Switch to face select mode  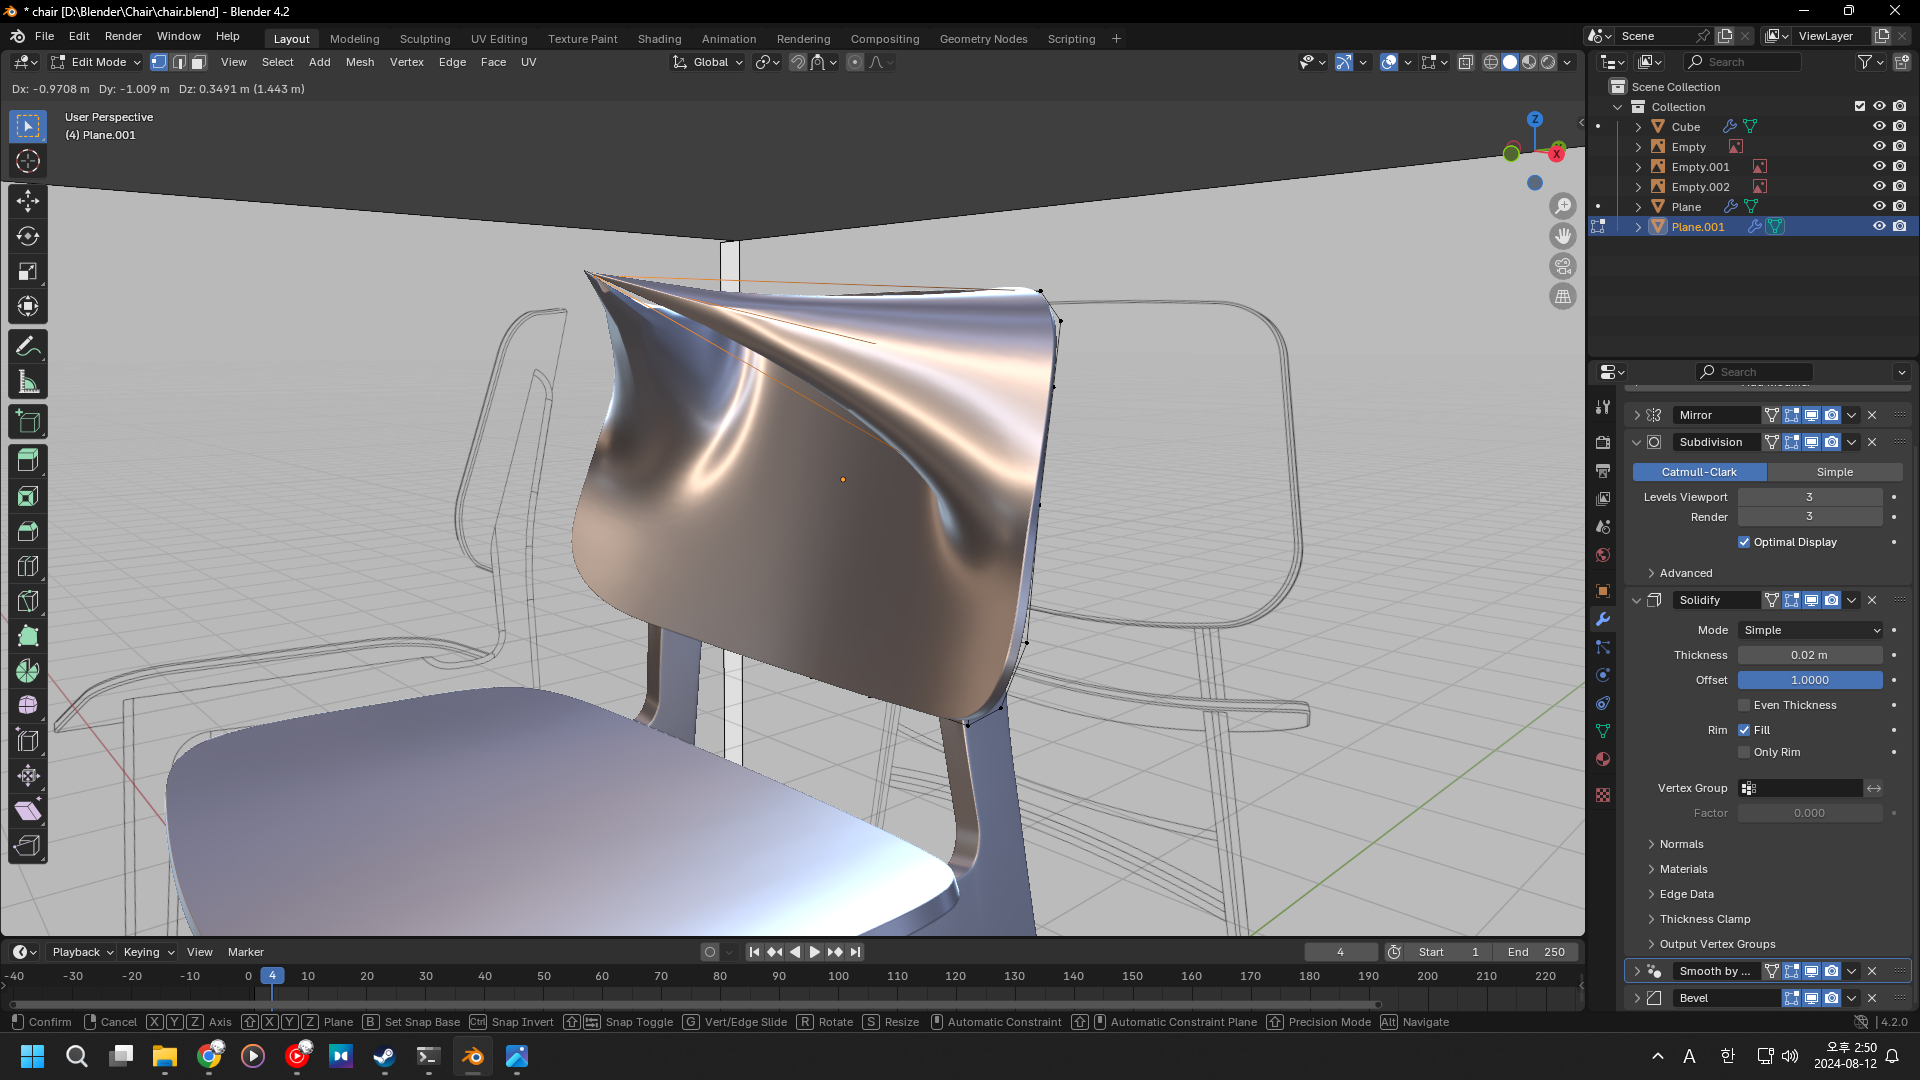199,62
